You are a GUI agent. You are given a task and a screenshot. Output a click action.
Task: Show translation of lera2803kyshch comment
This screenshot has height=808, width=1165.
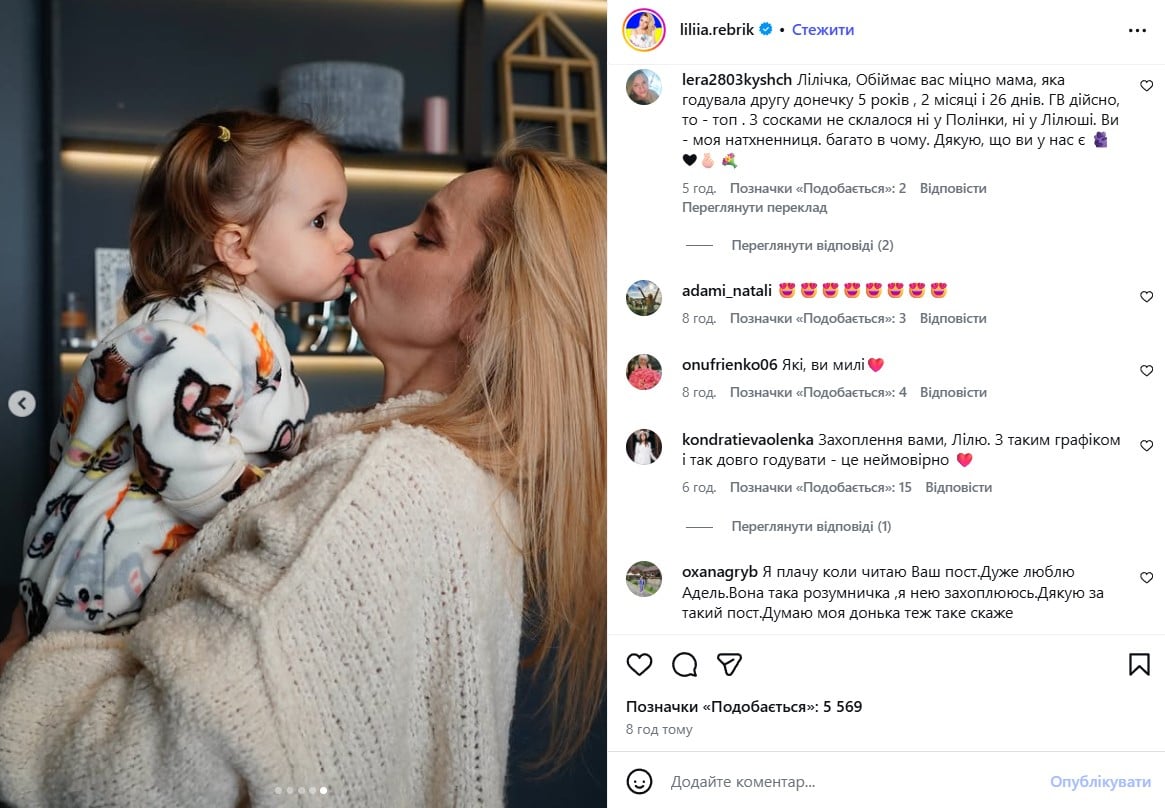tap(754, 207)
